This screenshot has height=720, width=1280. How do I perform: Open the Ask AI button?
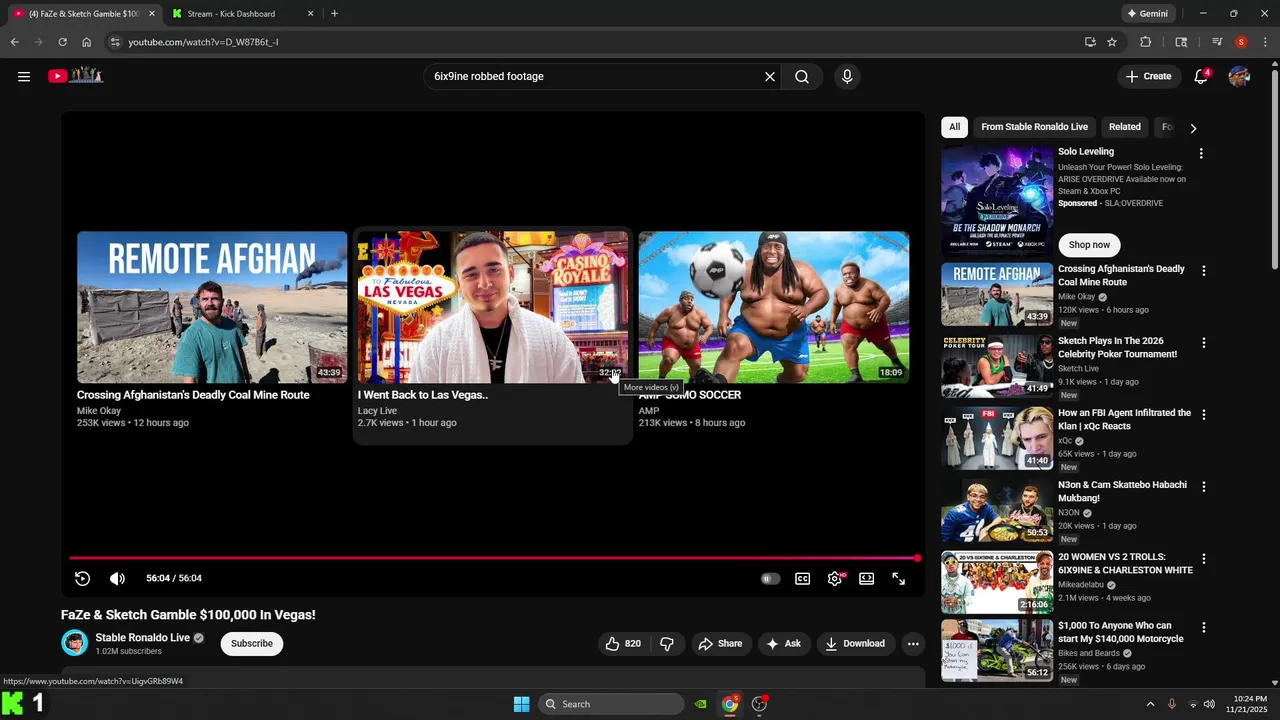tap(783, 644)
